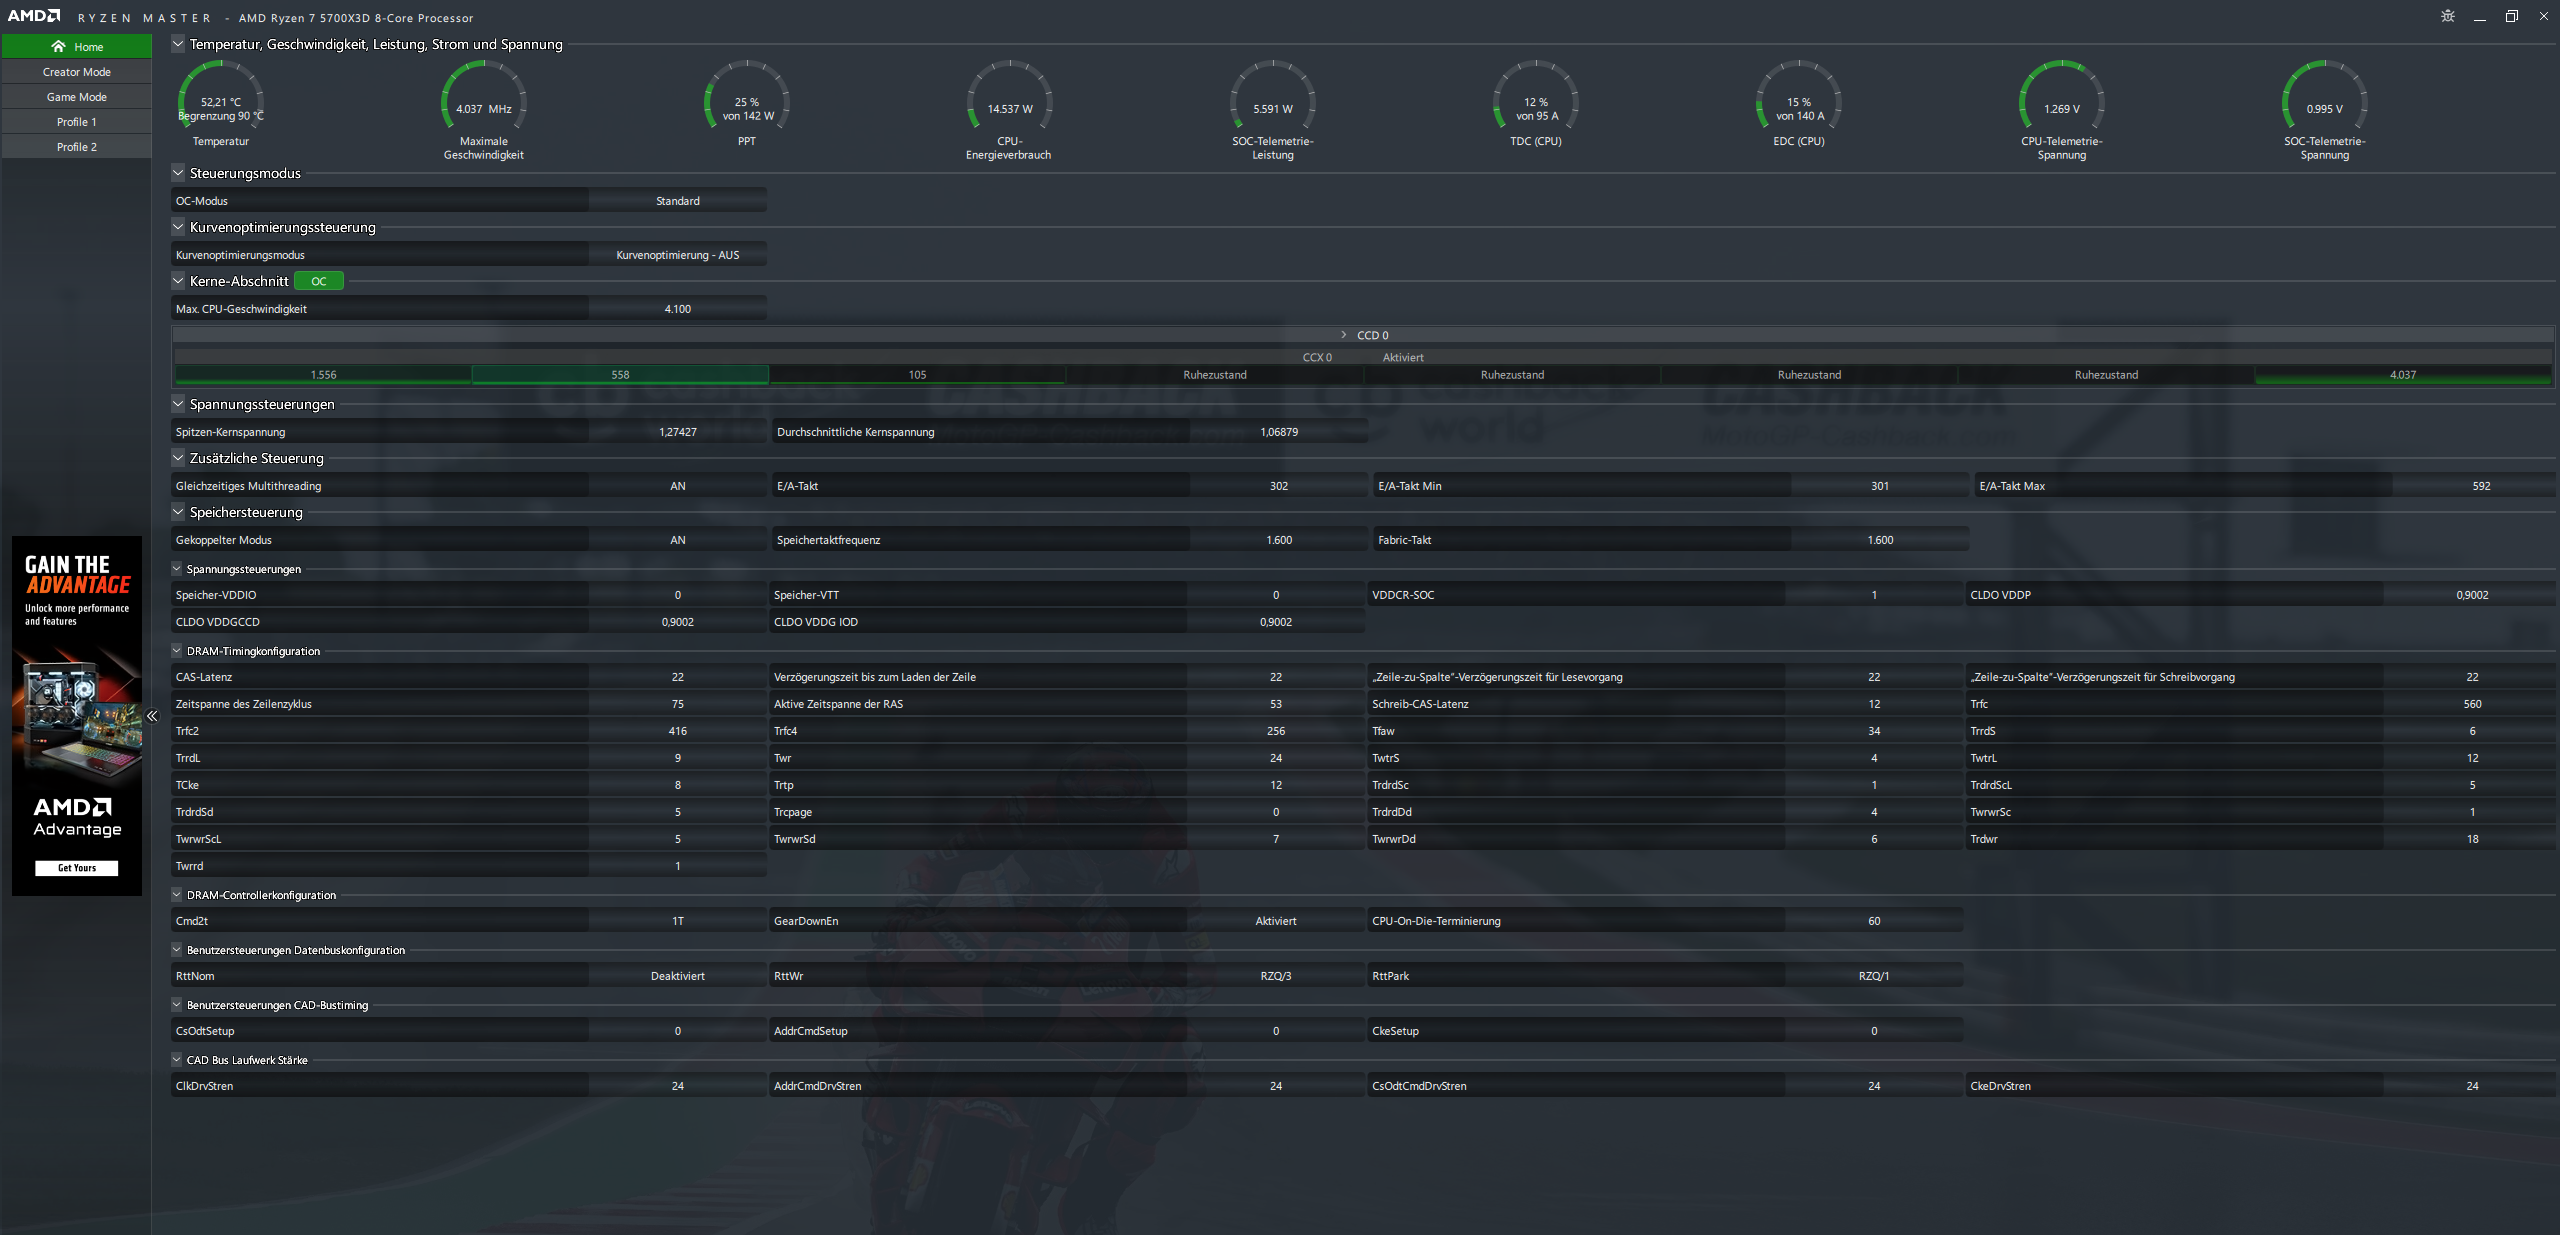Toggle Gekoppelter Modus AN value
This screenshot has width=2560, height=1235.
tap(677, 540)
